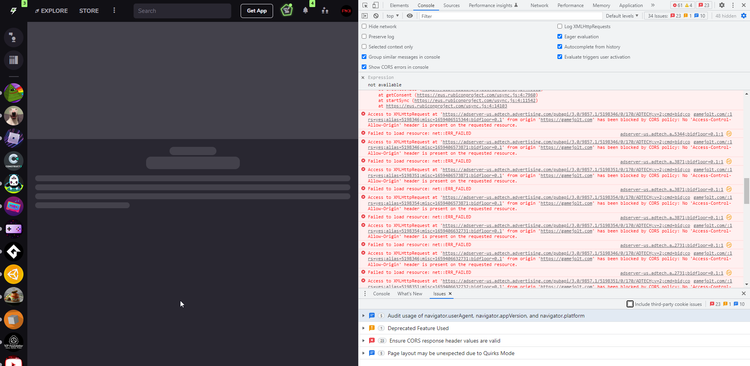Click the Get App button
The width and height of the screenshot is (750, 366).
(x=257, y=11)
